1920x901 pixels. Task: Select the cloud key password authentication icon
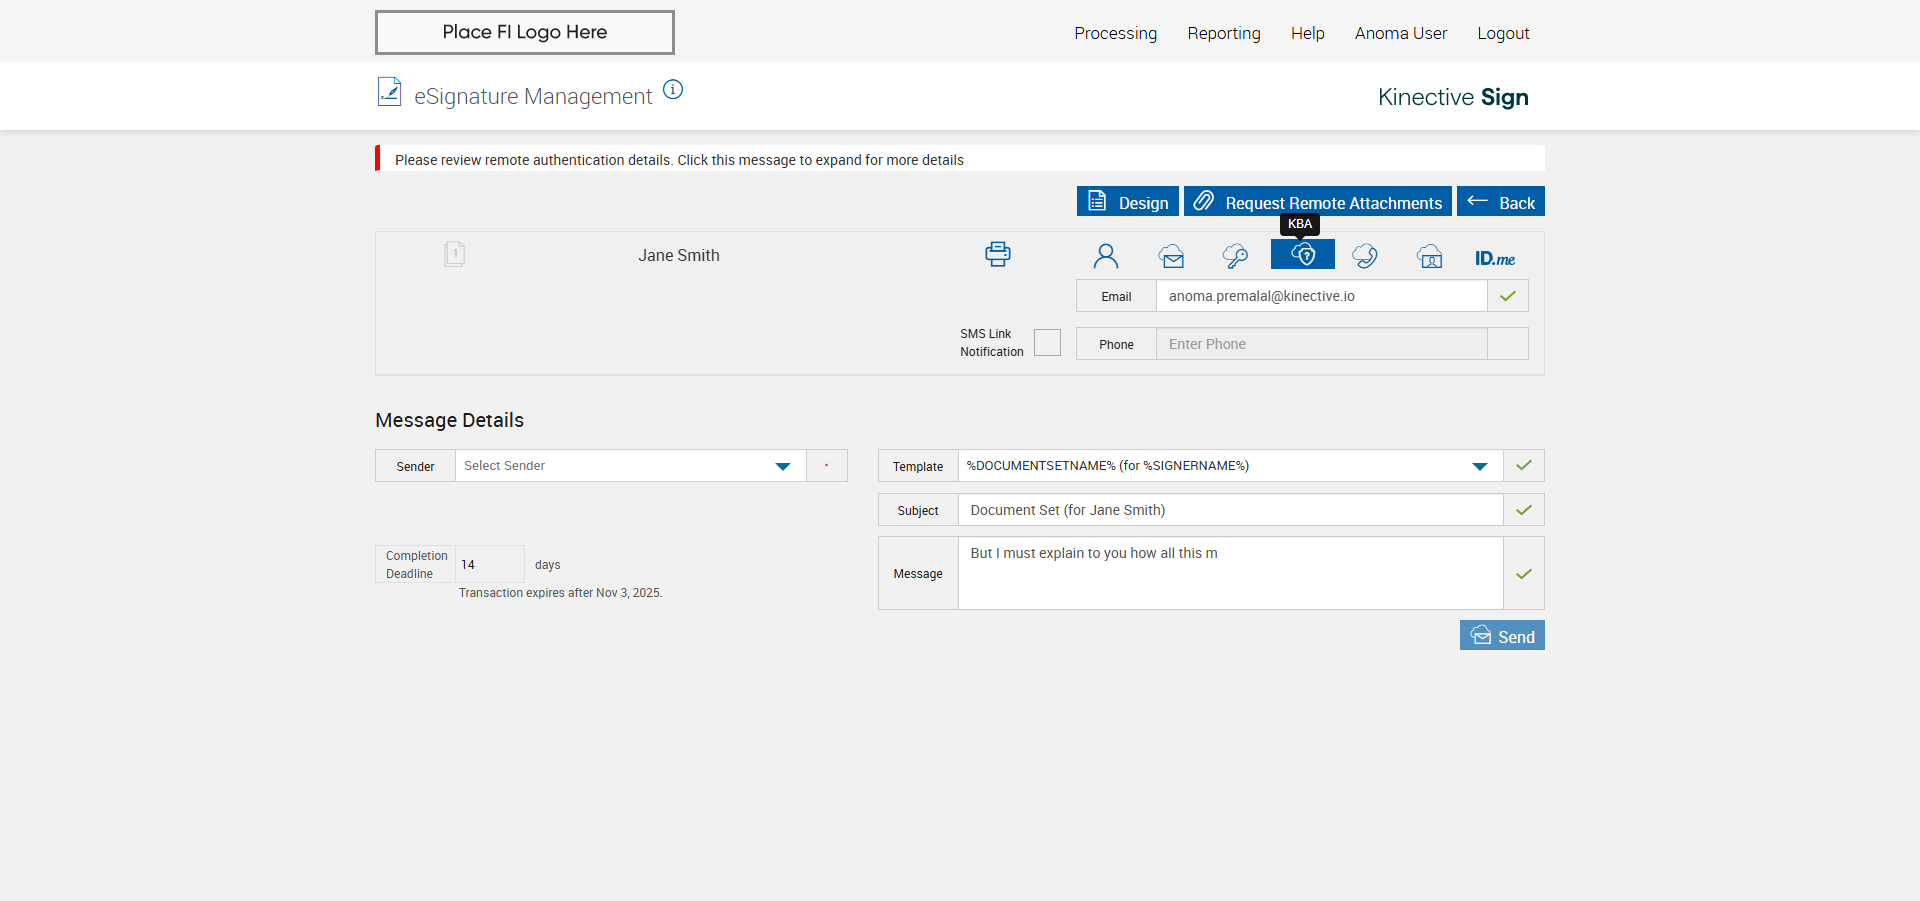[x=1235, y=256]
